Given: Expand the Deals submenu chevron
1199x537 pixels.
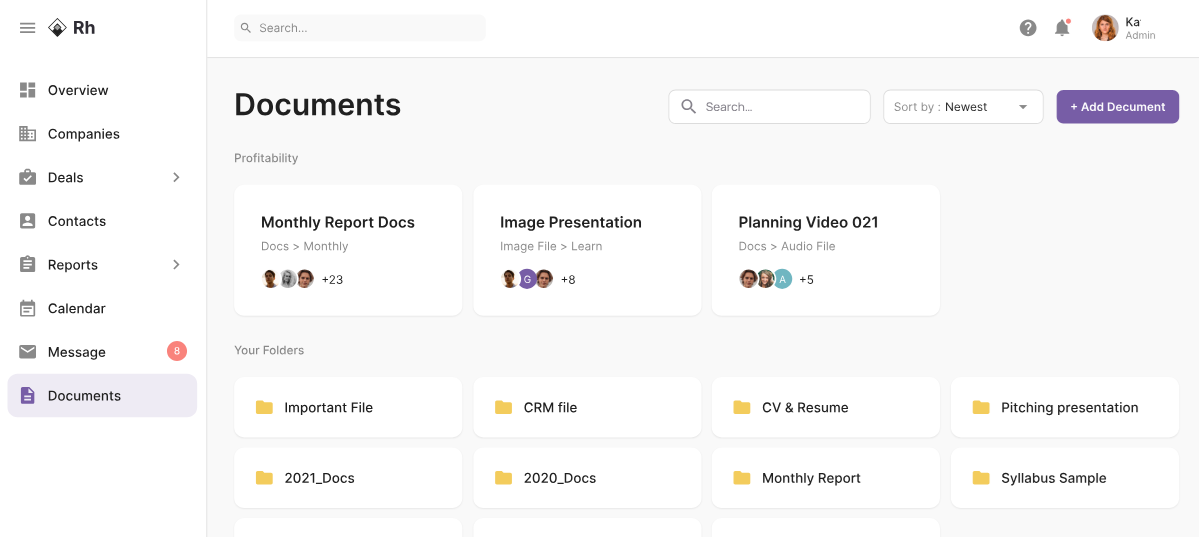Looking at the screenshot, I should click(x=176, y=177).
